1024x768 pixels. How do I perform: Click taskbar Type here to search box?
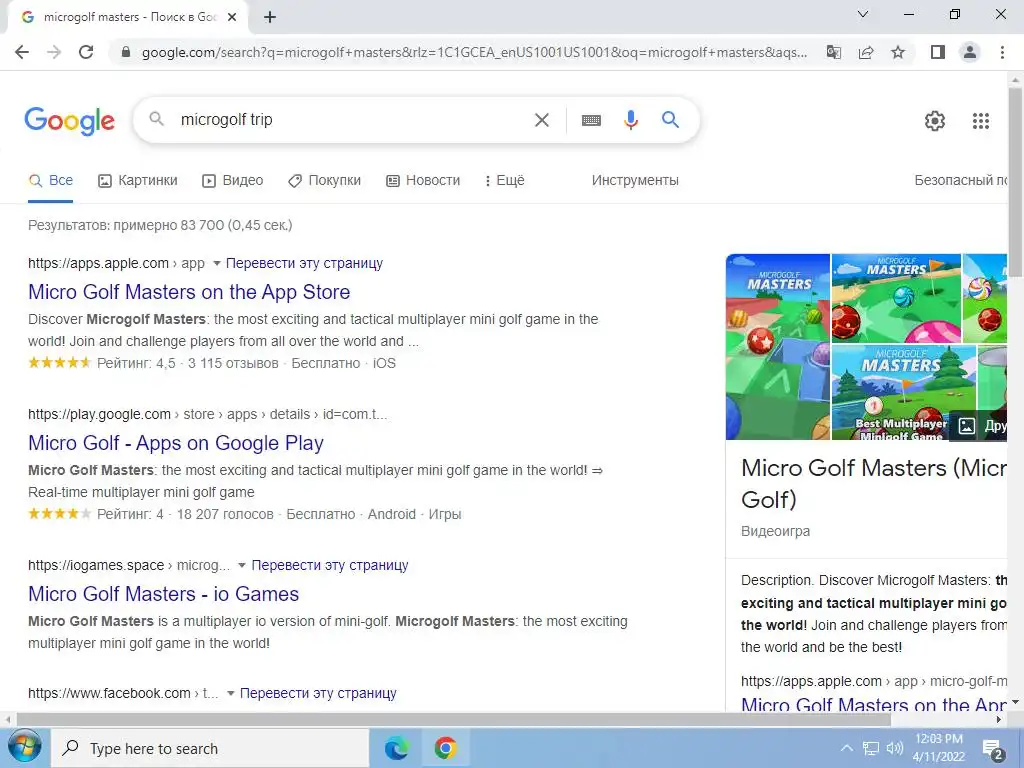(x=210, y=748)
